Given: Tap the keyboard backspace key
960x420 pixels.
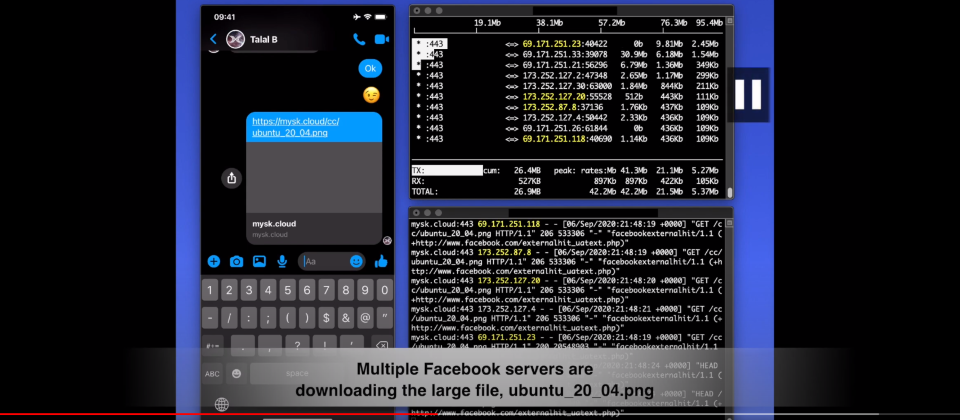Looking at the screenshot, I should coord(381,346).
